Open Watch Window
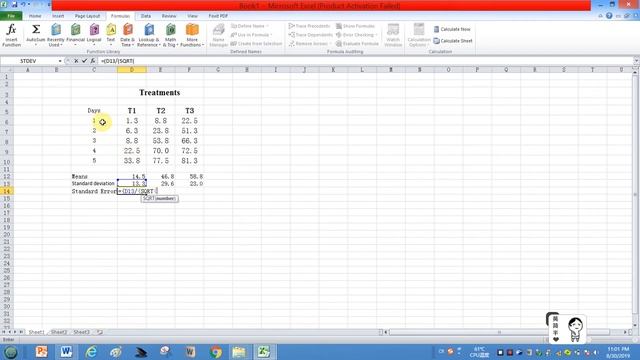640x360 pixels. (393, 35)
